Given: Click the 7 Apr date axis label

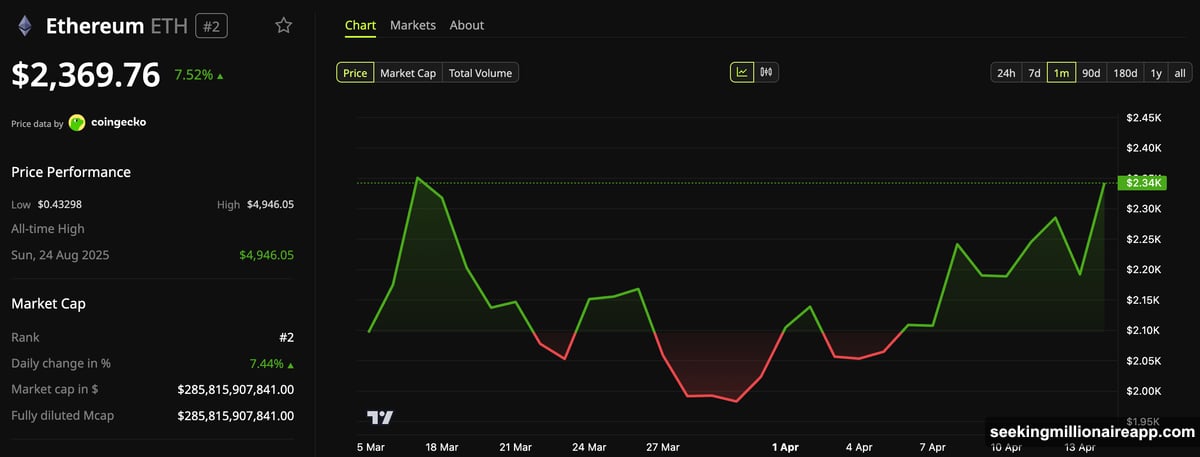Looking at the screenshot, I should coord(932,447).
